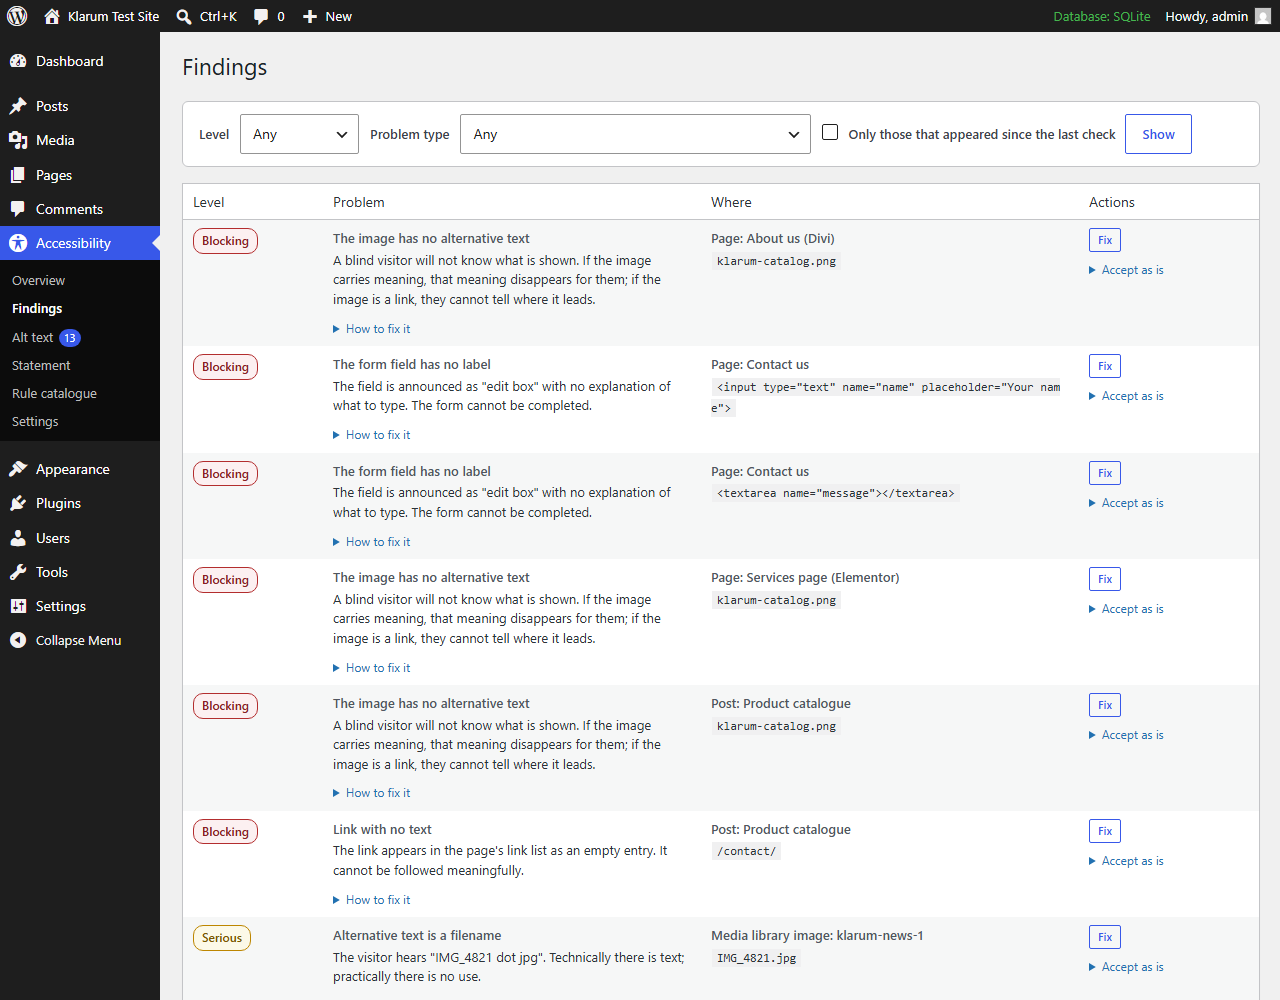This screenshot has width=1280, height=1000.
Task: Click the Posts pushpin icon
Action: coord(18,106)
